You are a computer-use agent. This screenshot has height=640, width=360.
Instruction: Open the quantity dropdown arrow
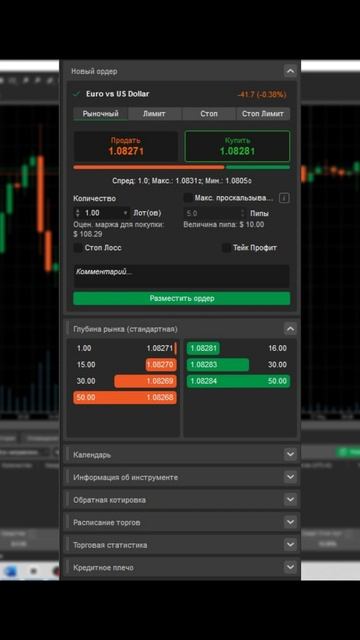[x=125, y=213]
